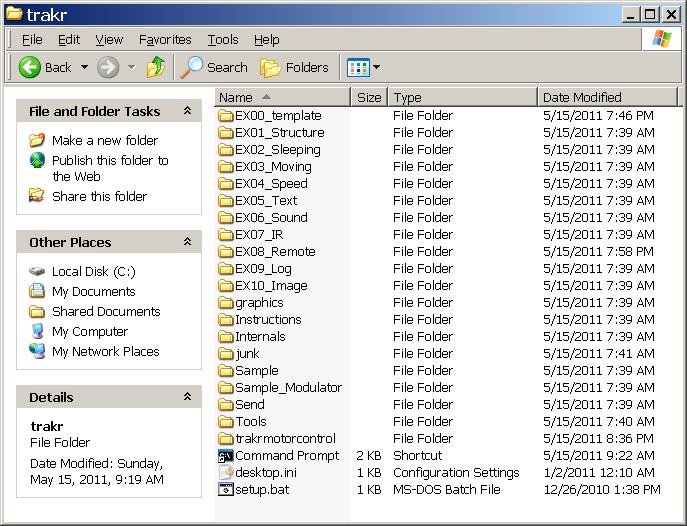The height and width of the screenshot is (526, 687).
Task: Select the EX08_Remote folder icon
Action: point(226,251)
